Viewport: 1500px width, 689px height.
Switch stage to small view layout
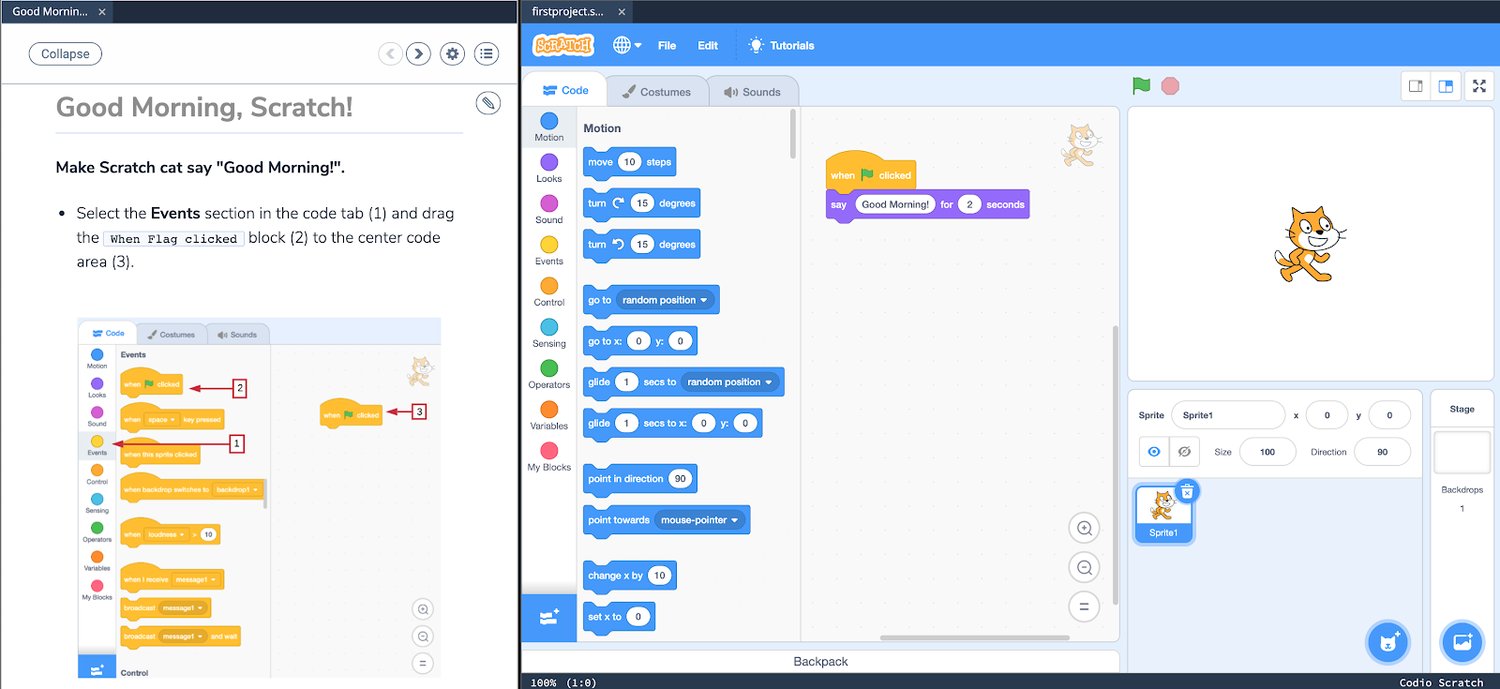[x=1416, y=86]
